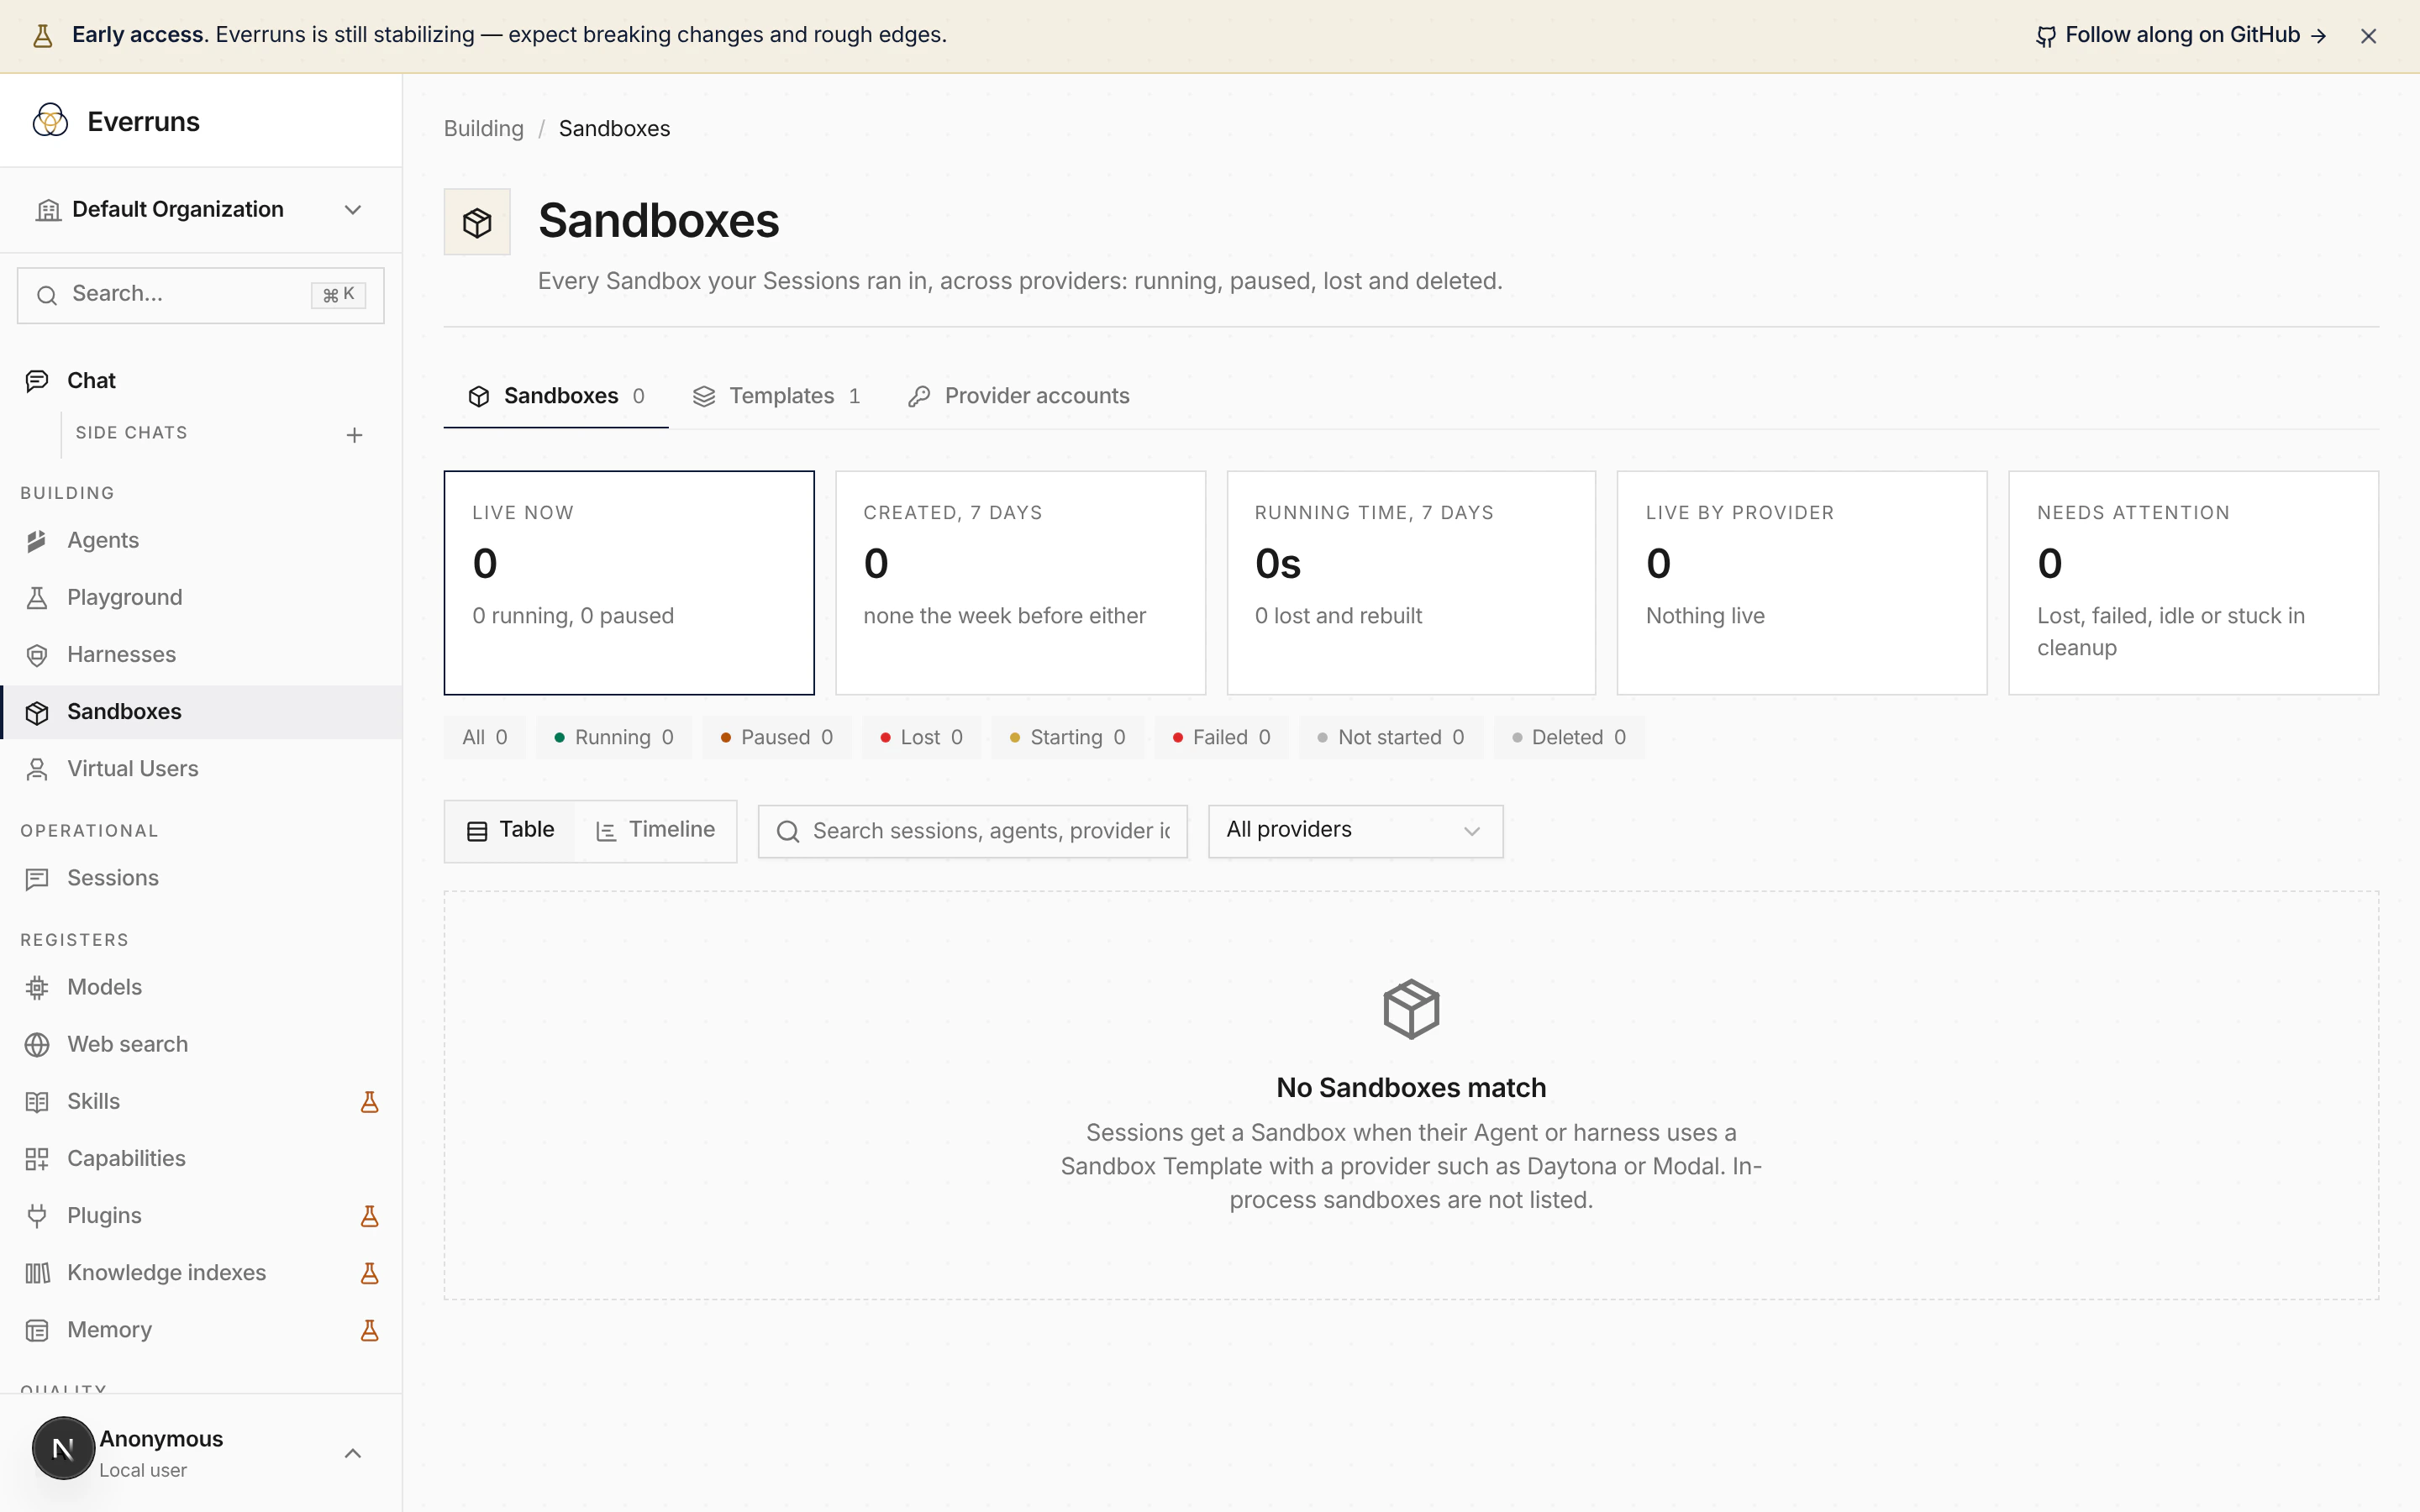This screenshot has width=2420, height=1512.
Task: Select Virtual Users in the sidebar
Action: click(x=200, y=769)
